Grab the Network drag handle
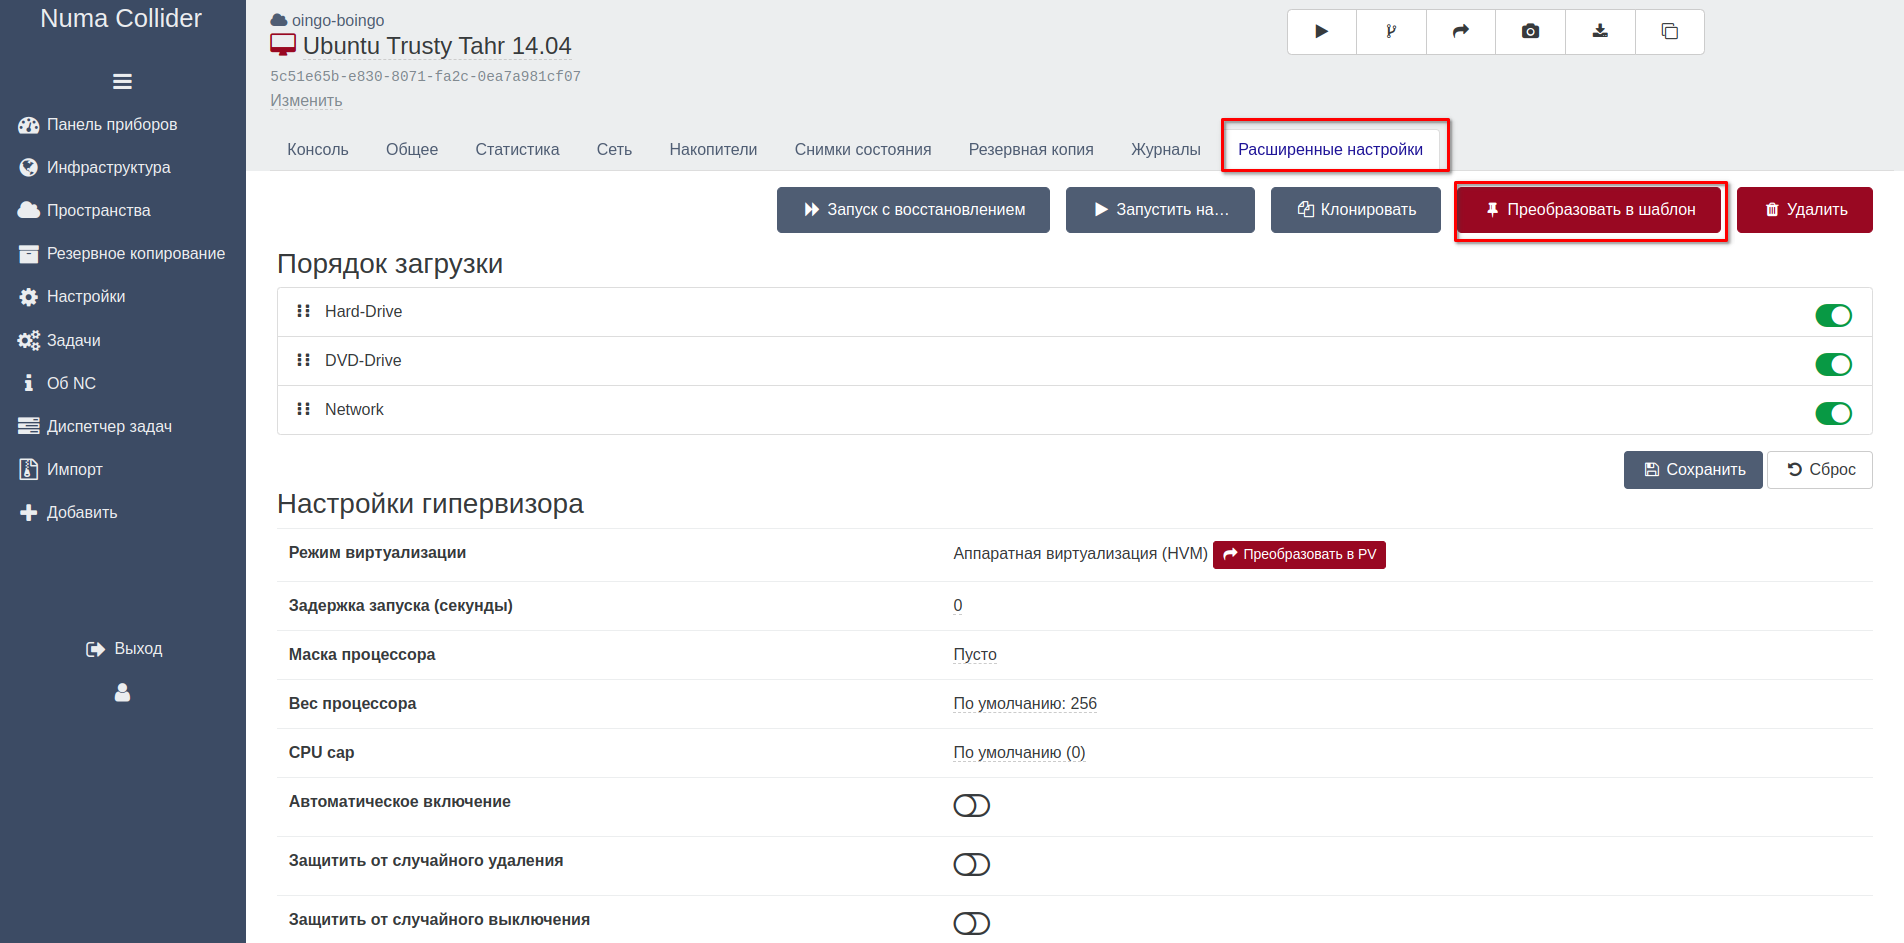This screenshot has height=943, width=1904. click(304, 409)
